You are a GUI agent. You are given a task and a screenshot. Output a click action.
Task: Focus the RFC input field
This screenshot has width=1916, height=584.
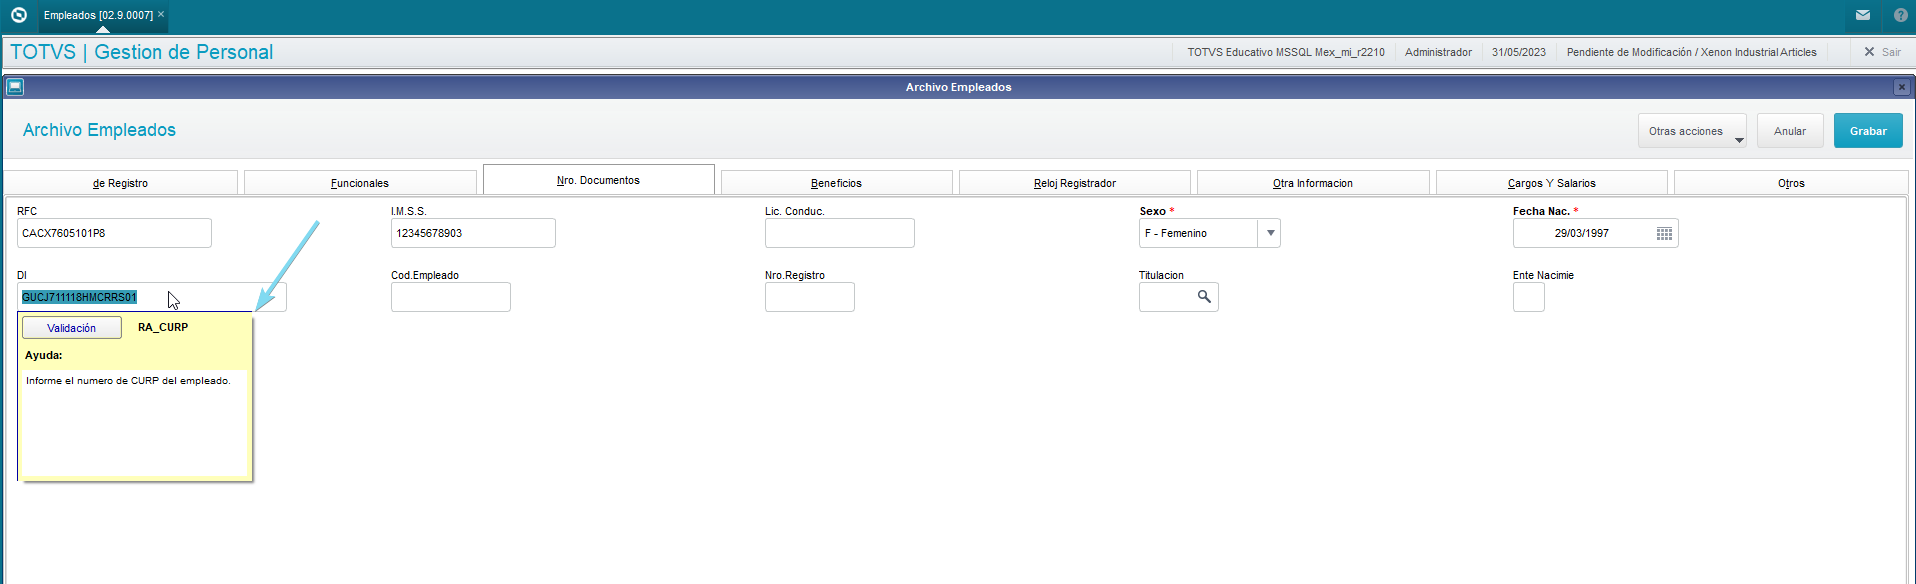[114, 233]
